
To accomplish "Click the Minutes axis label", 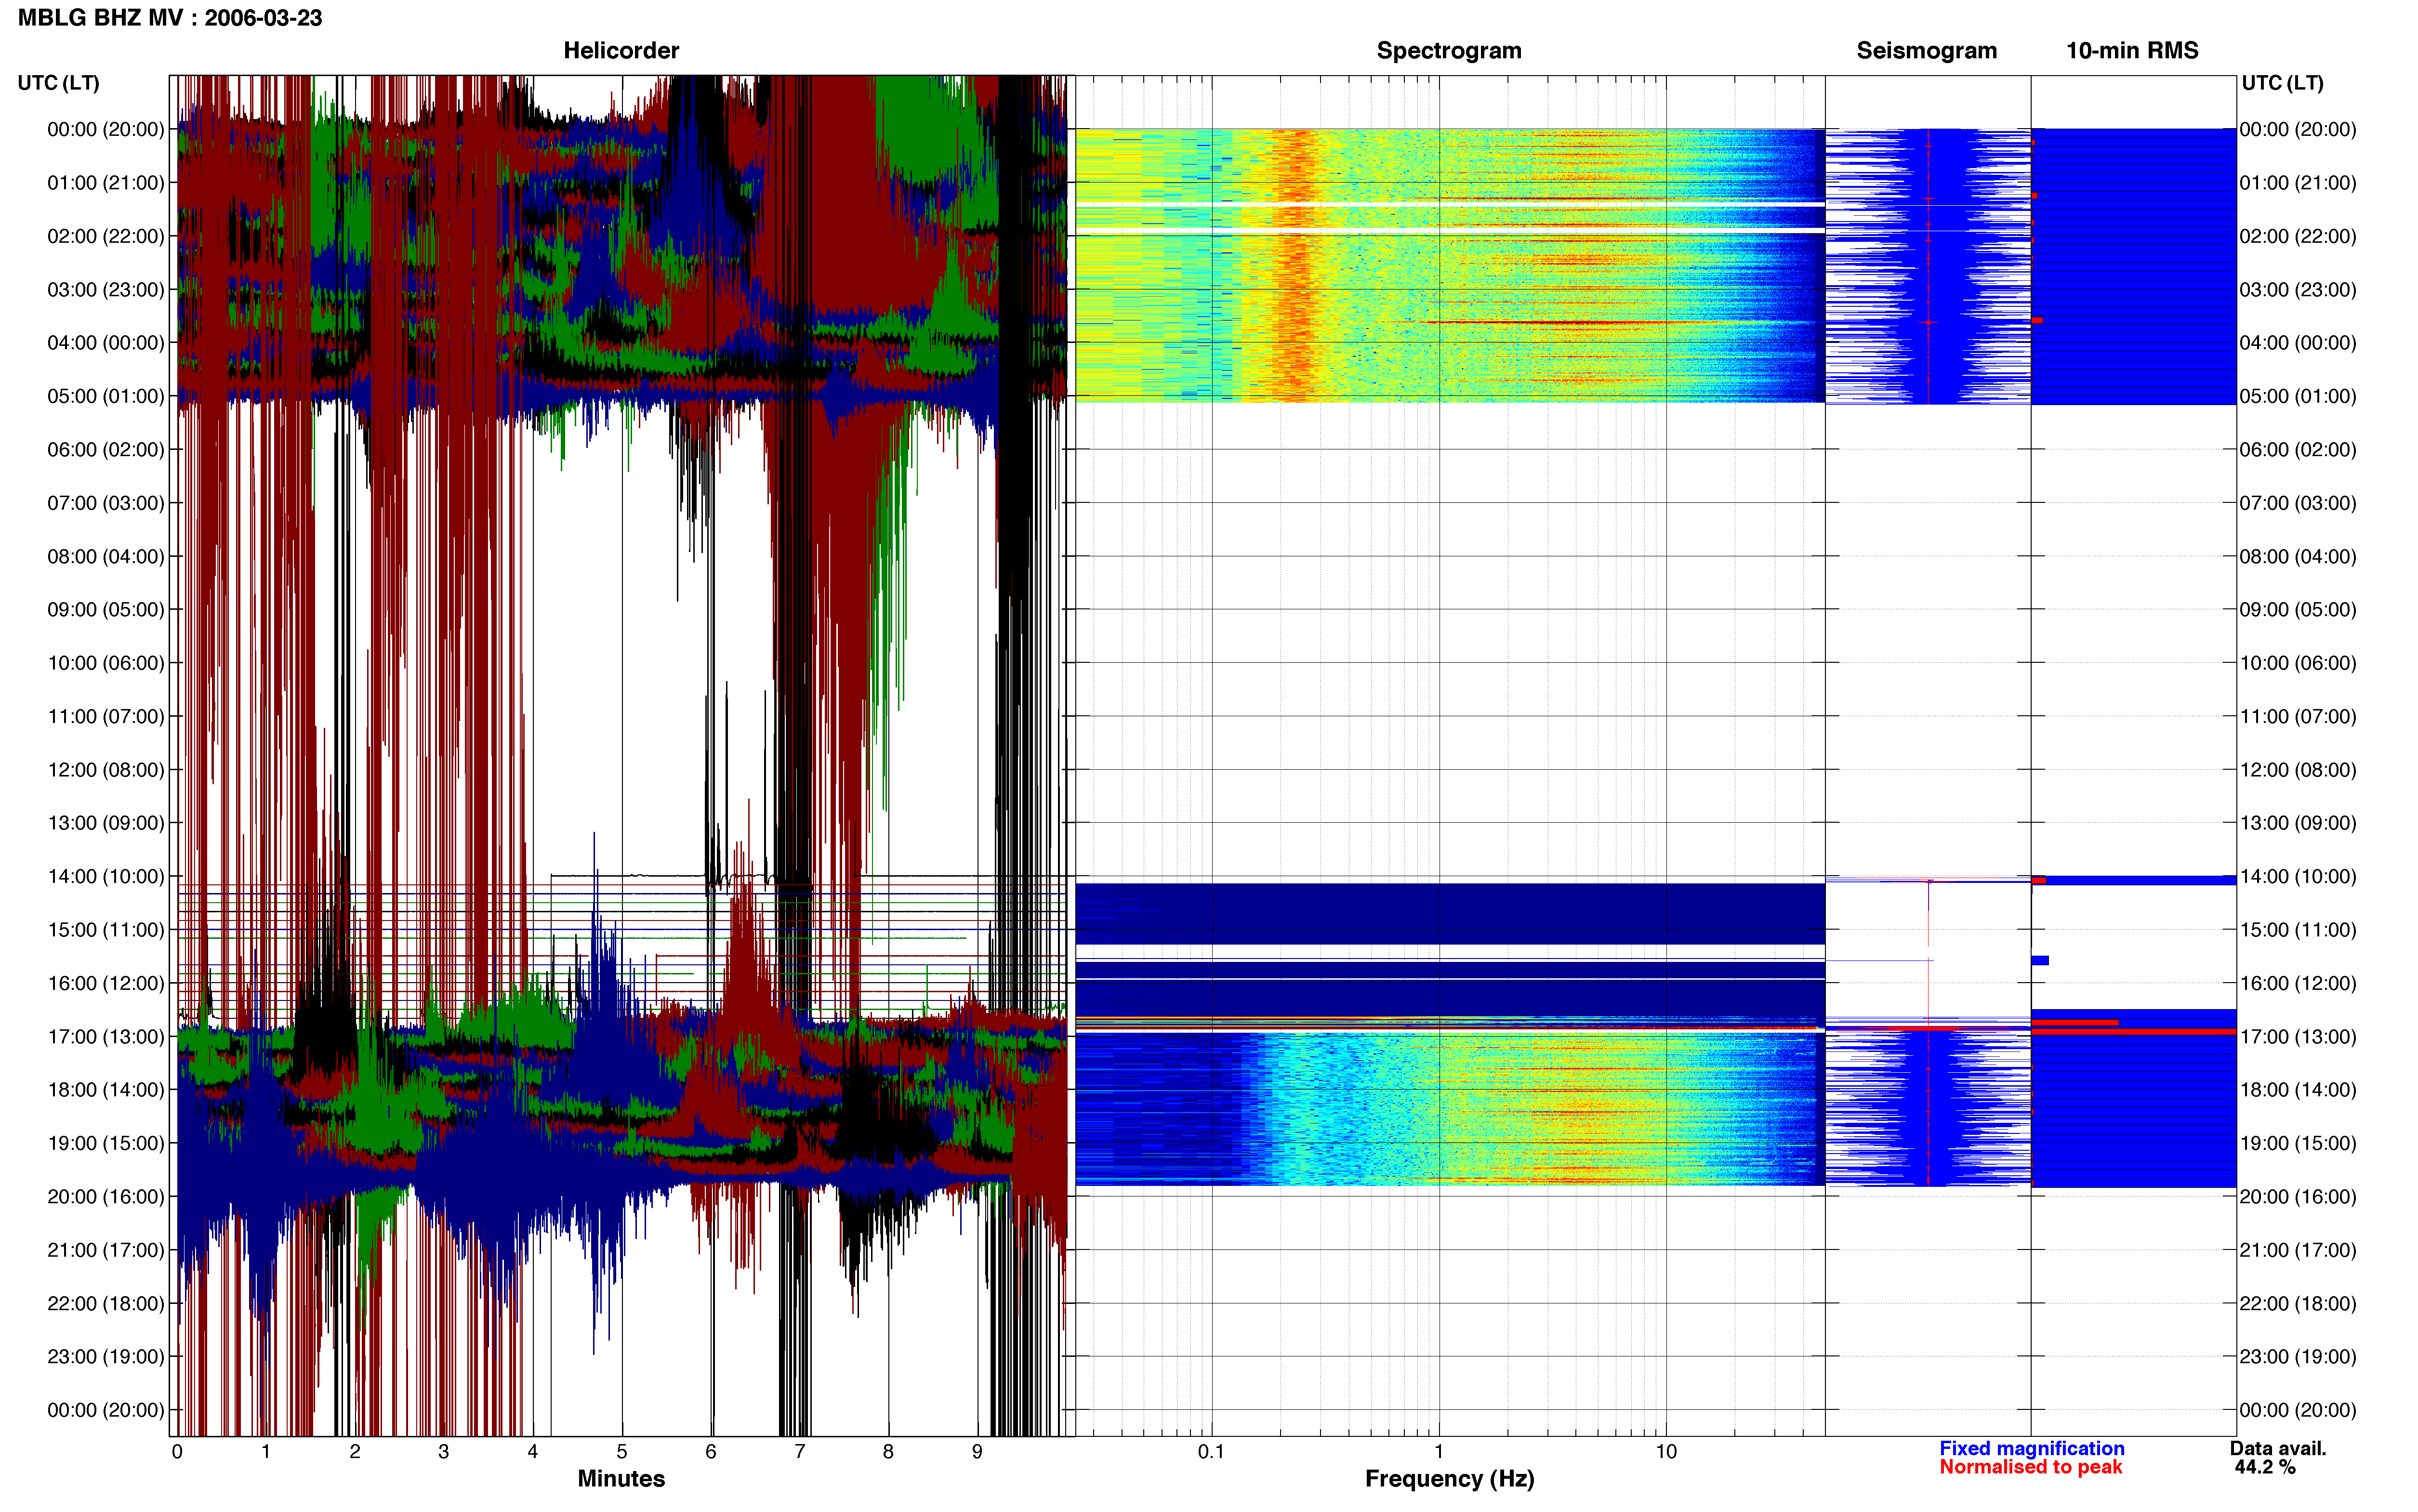I will (x=621, y=1478).
